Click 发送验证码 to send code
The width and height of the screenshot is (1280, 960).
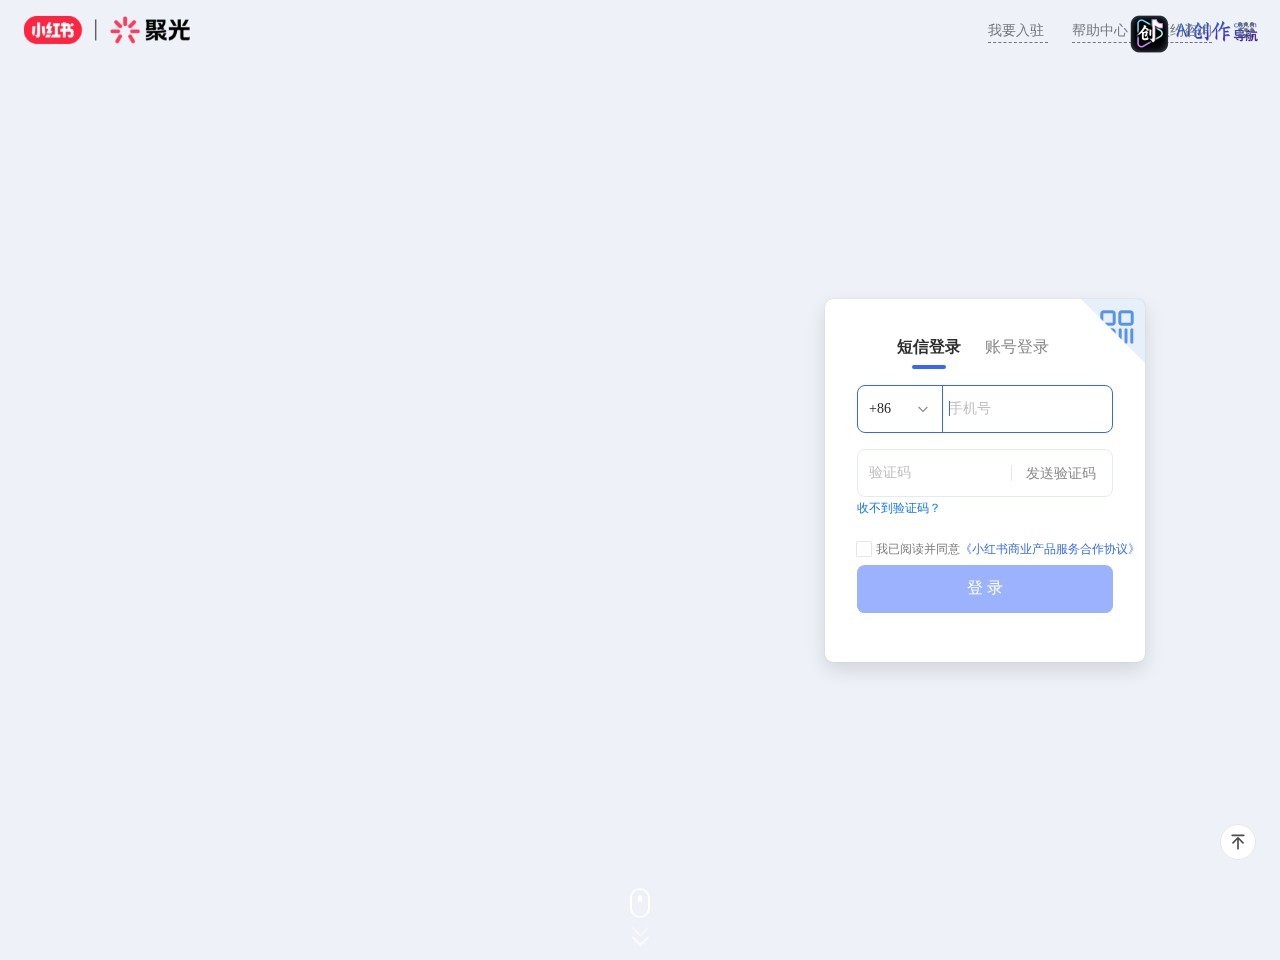point(1061,473)
